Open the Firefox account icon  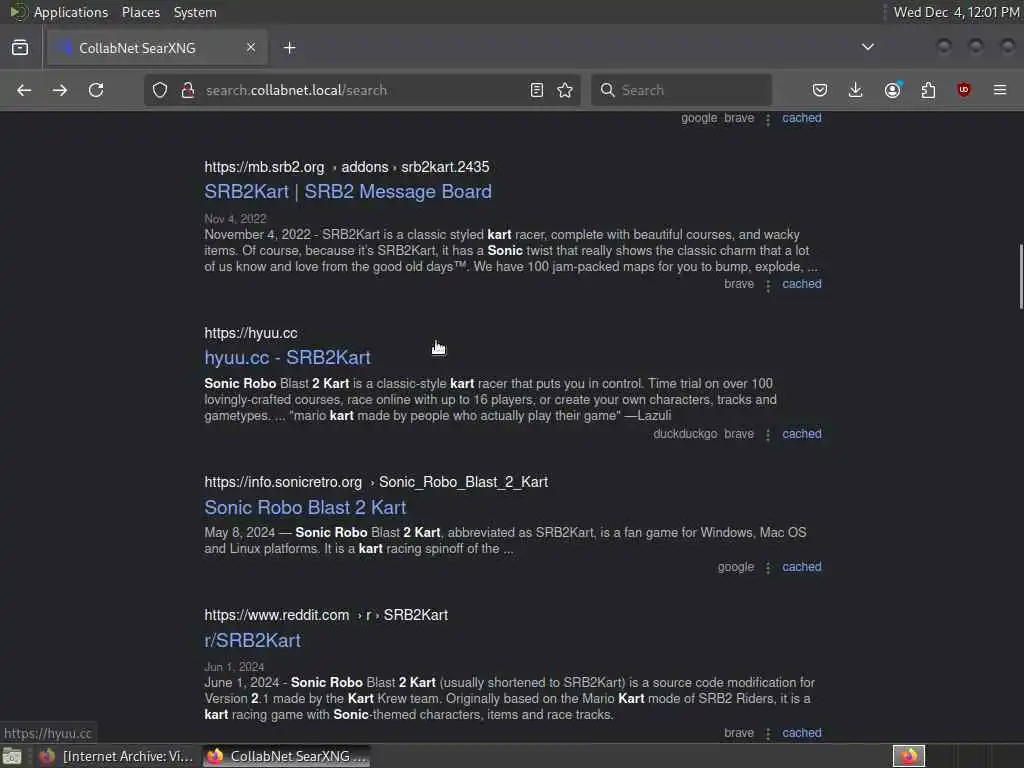tap(892, 90)
